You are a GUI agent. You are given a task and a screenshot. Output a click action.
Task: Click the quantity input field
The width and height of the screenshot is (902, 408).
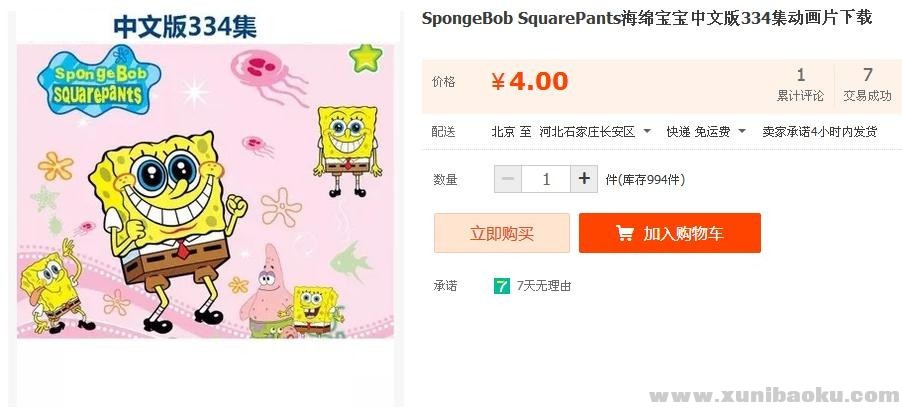click(546, 179)
